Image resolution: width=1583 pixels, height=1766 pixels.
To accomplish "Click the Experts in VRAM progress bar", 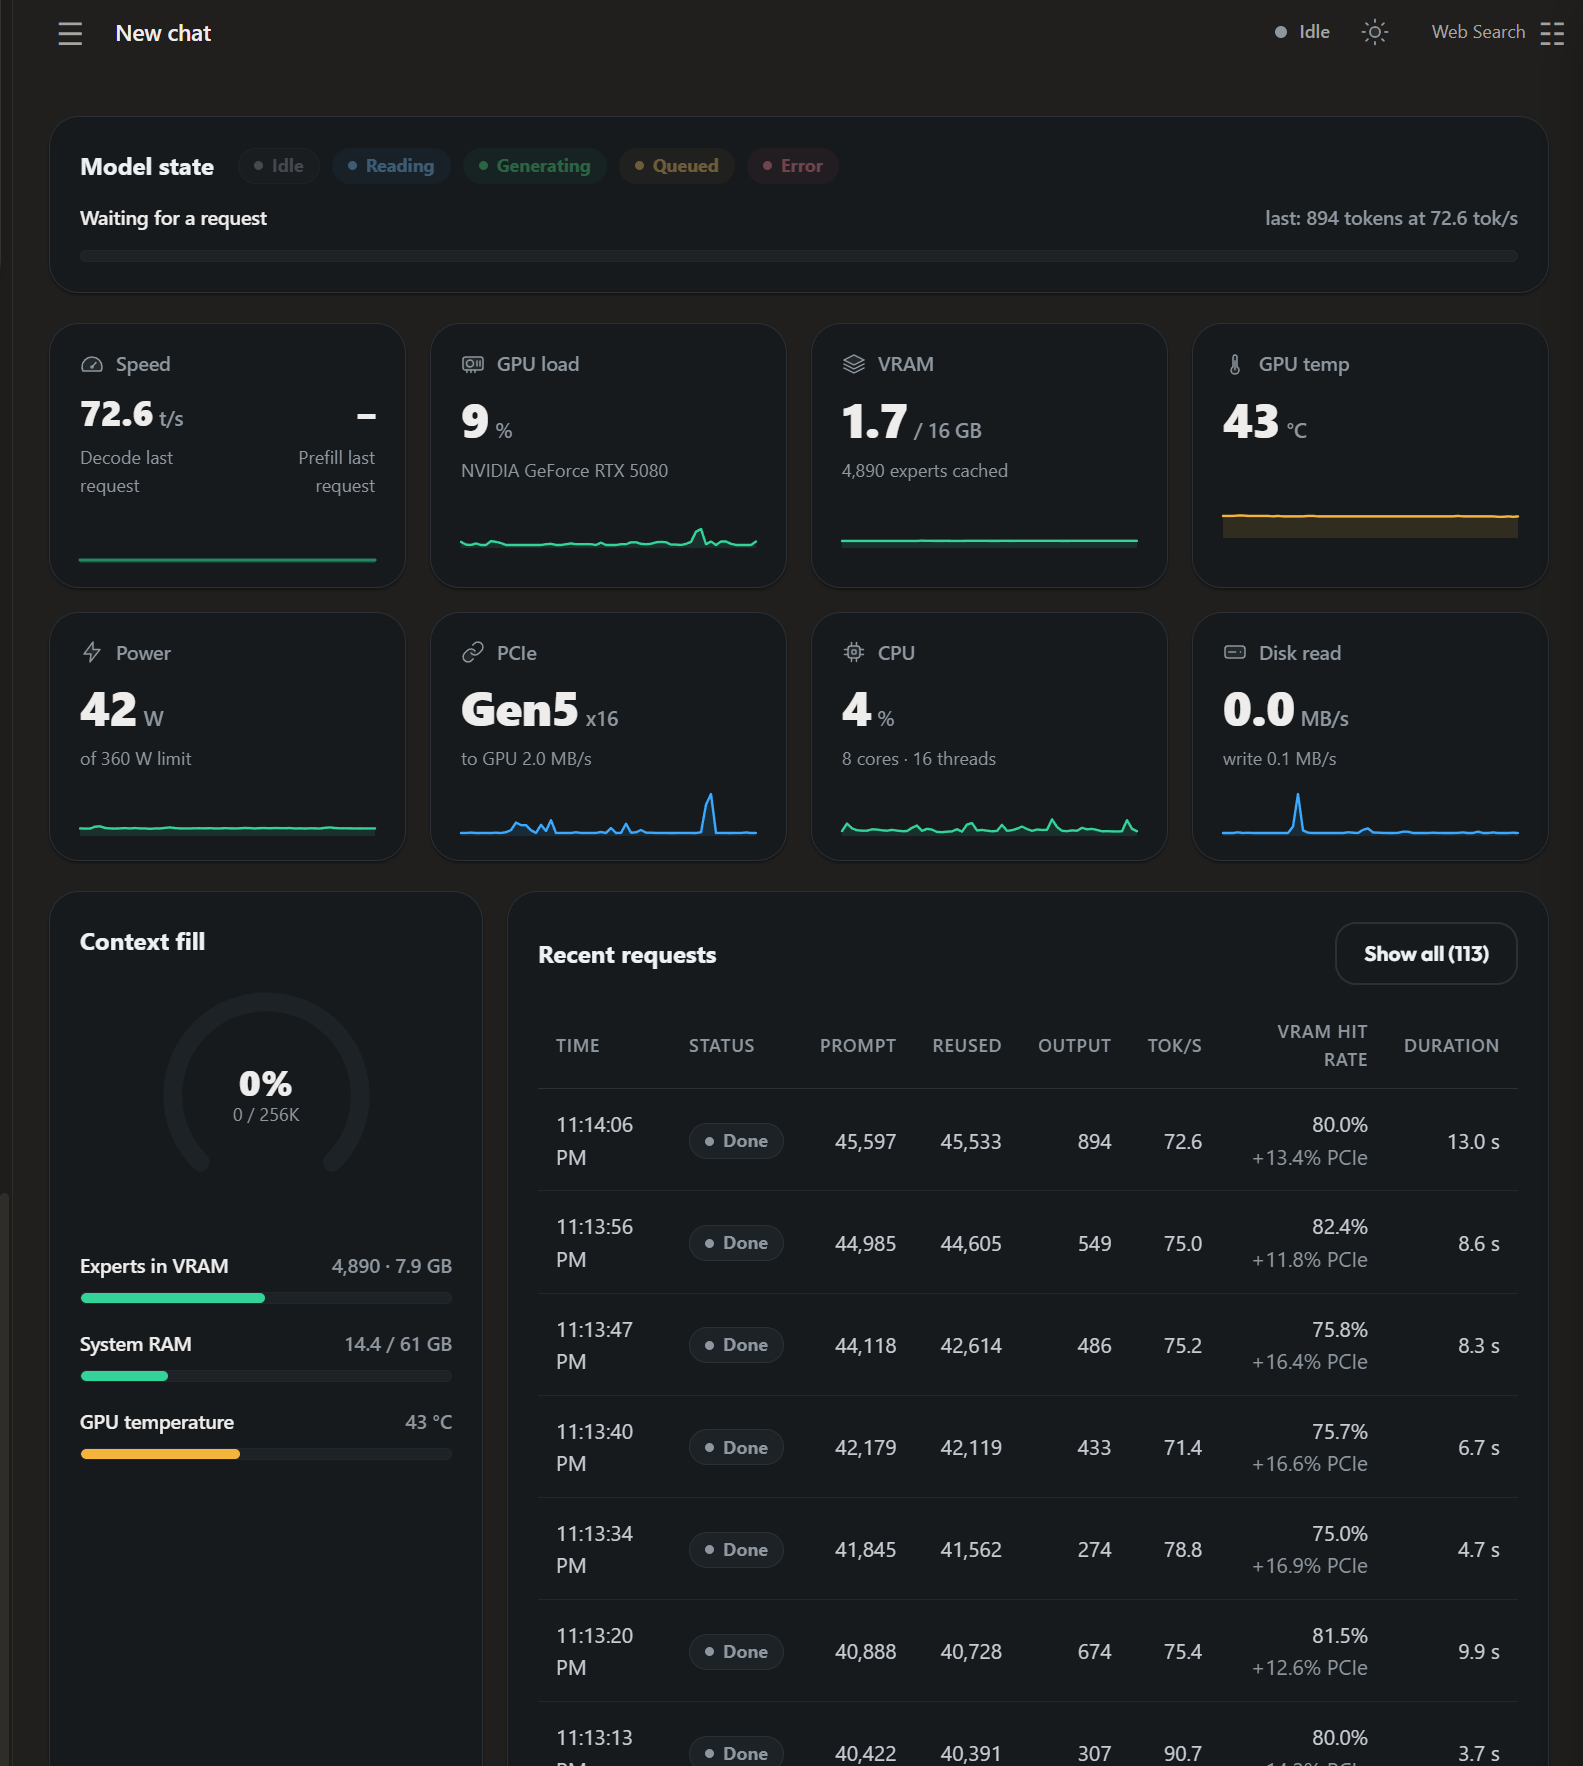I will (x=266, y=1298).
